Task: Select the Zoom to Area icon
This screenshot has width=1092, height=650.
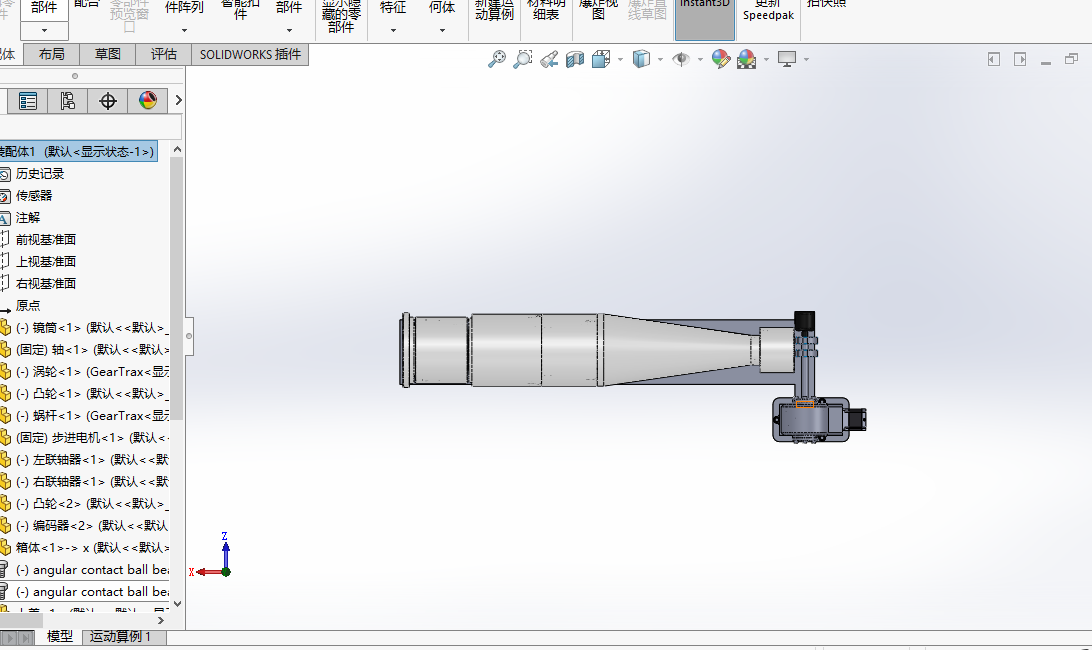Action: [522, 59]
